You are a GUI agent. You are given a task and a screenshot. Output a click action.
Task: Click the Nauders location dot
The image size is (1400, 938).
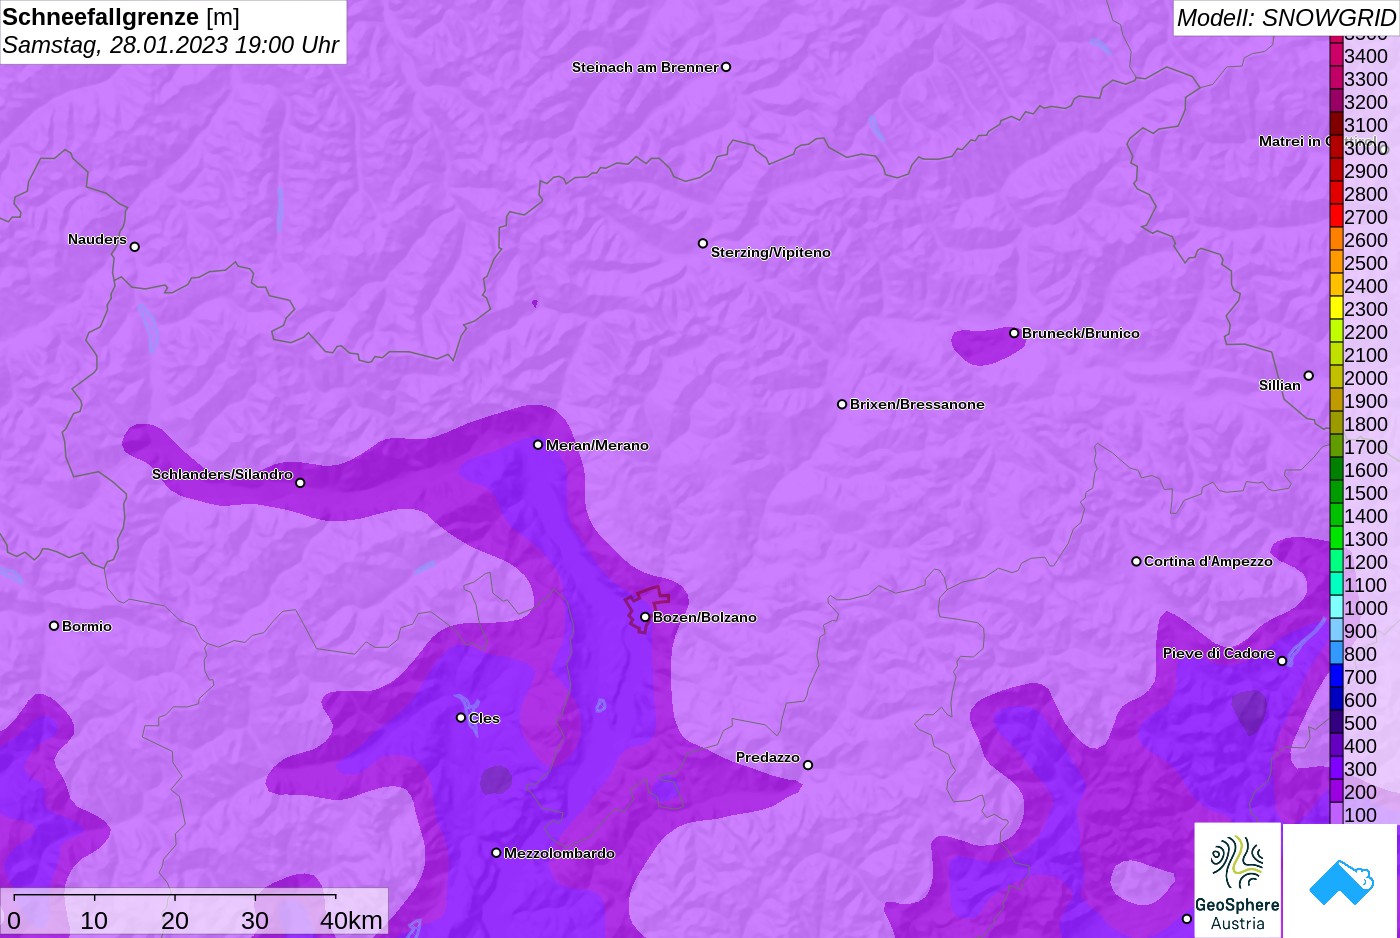click(135, 246)
